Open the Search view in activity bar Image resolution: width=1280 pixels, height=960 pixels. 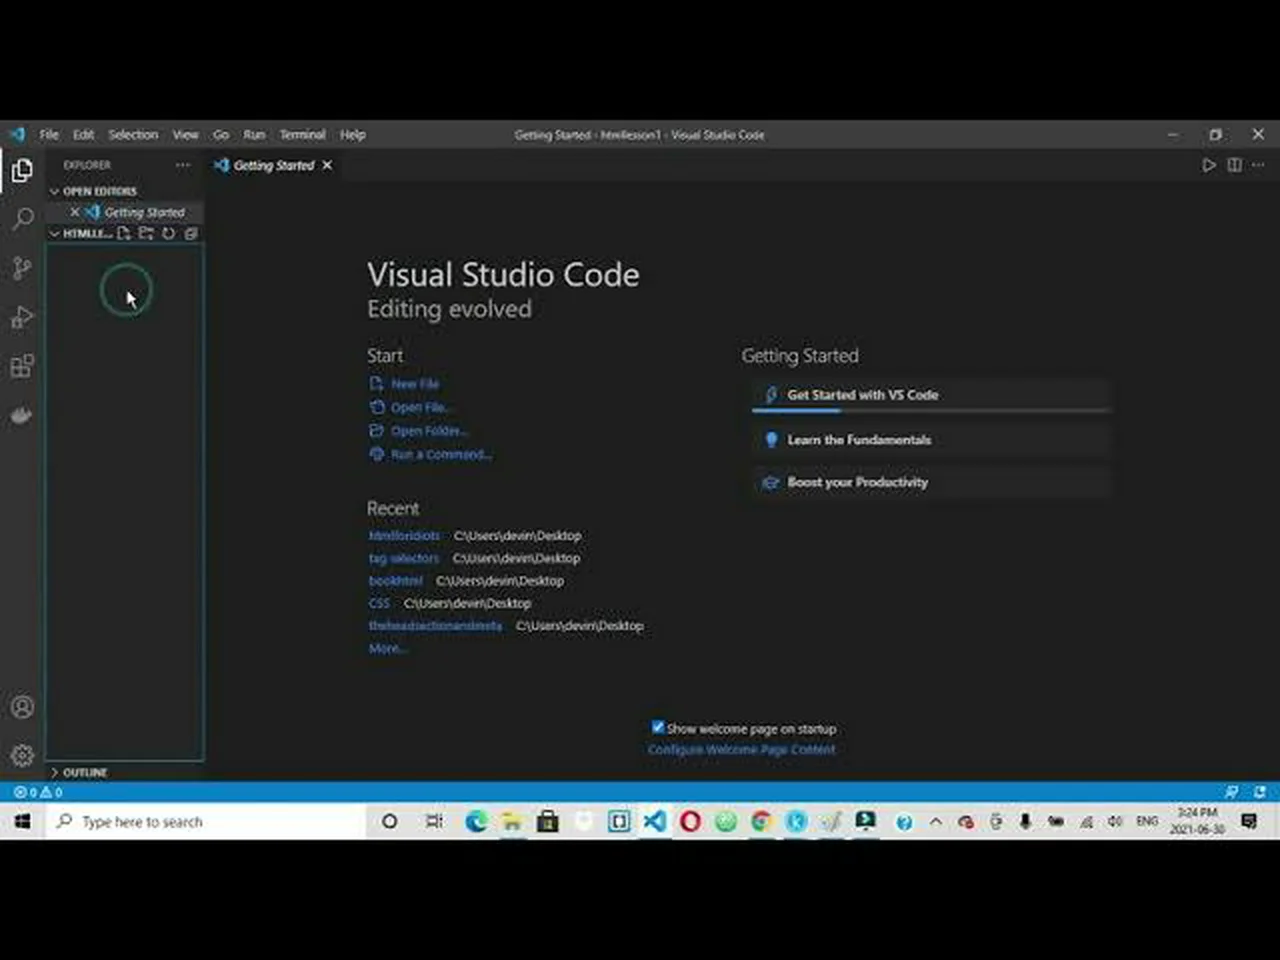[x=22, y=219]
